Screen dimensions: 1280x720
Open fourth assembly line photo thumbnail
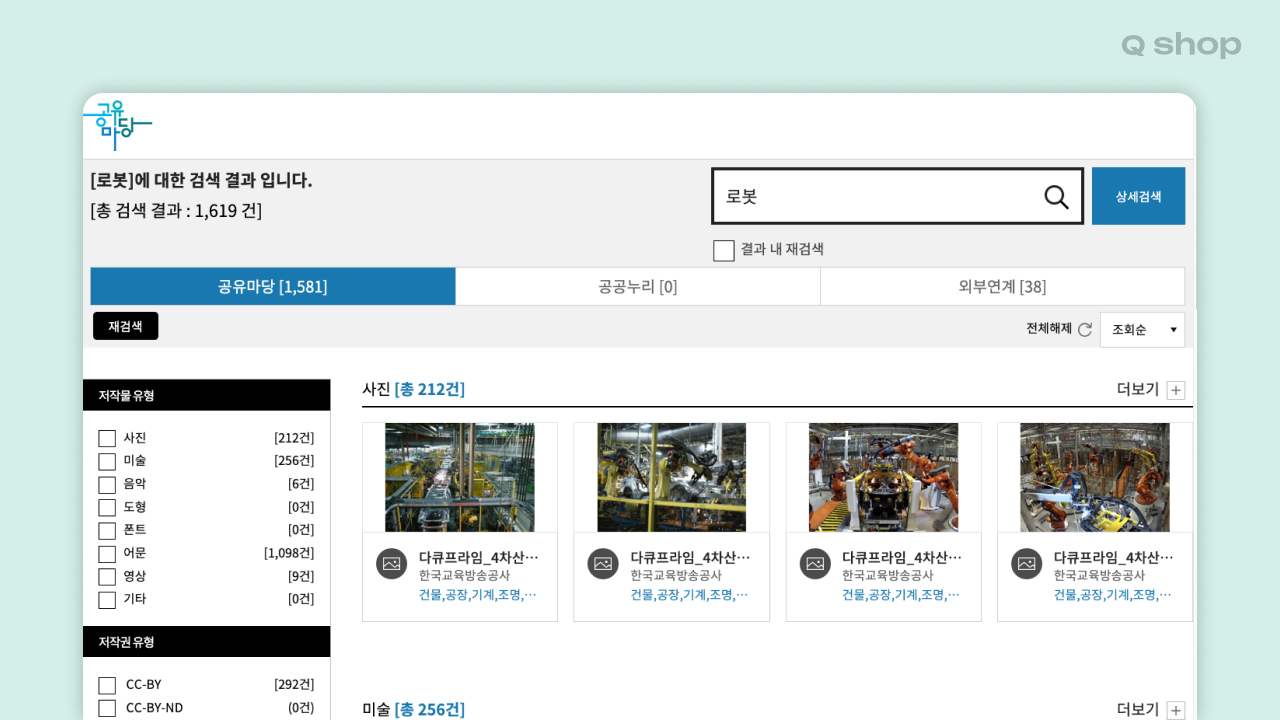[x=1095, y=477]
